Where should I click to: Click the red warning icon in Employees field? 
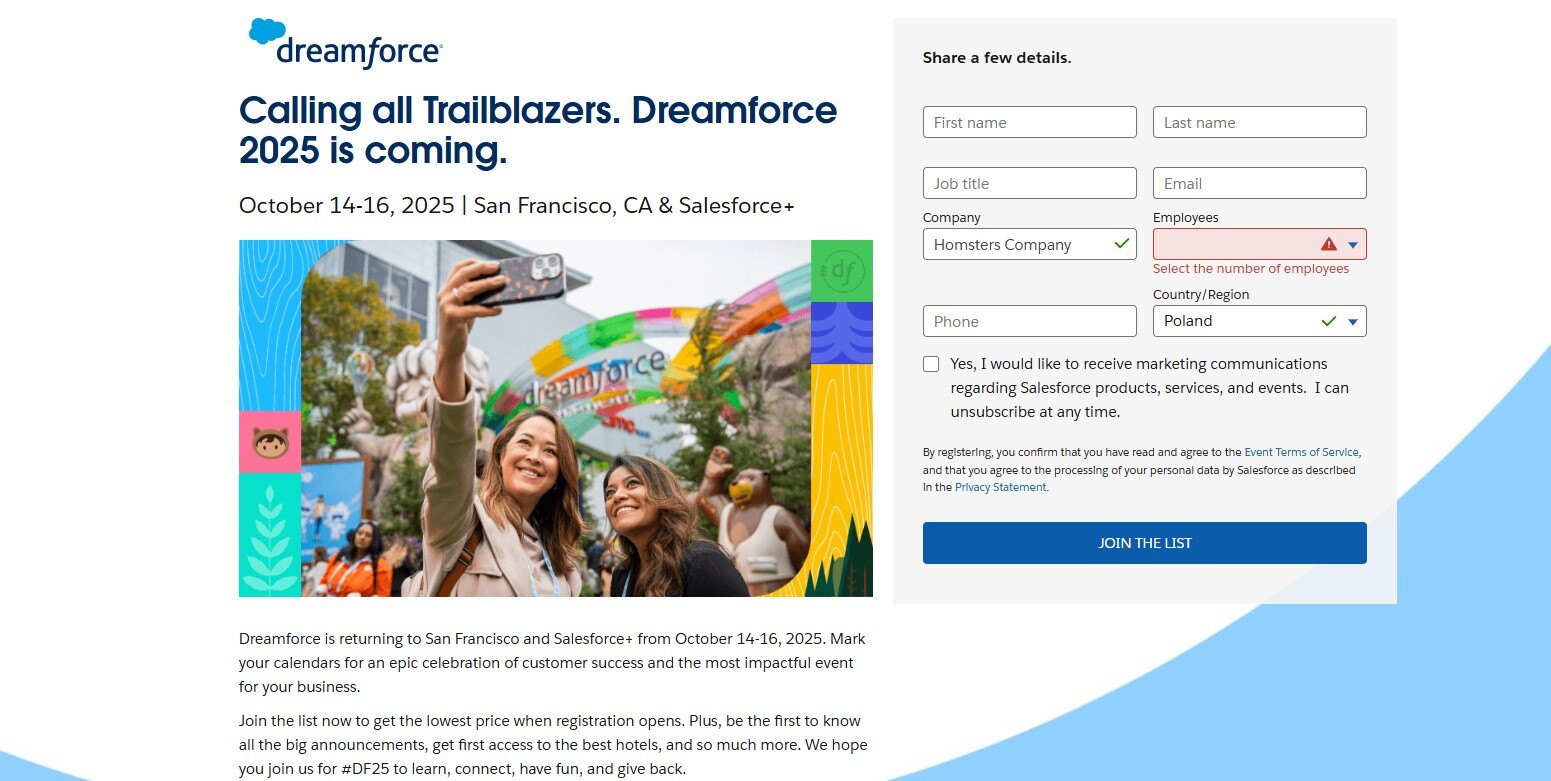pos(1328,244)
